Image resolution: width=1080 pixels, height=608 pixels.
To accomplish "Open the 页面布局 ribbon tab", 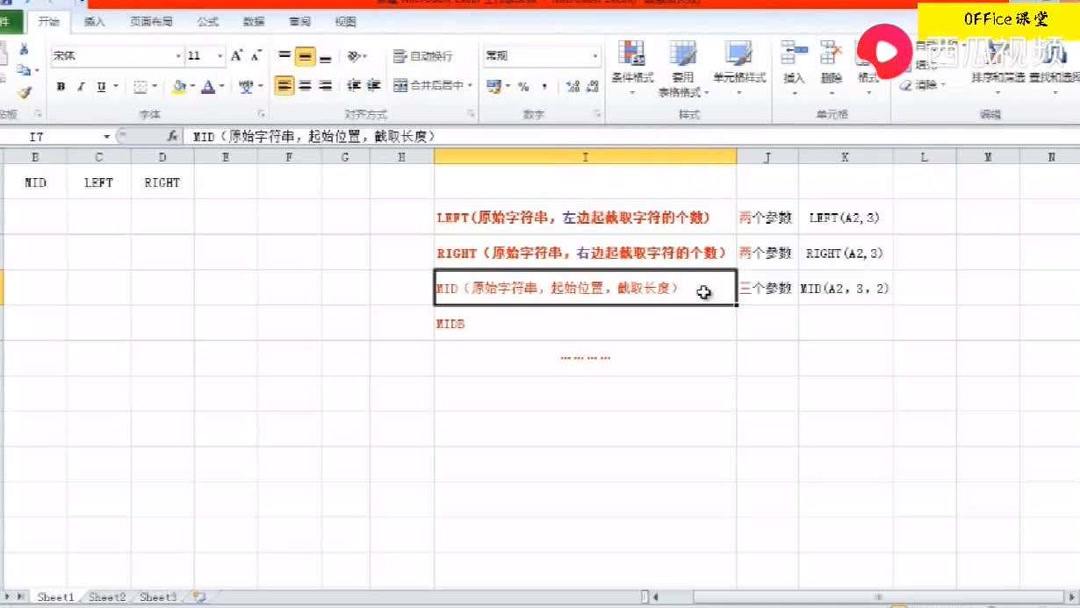I will click(152, 20).
